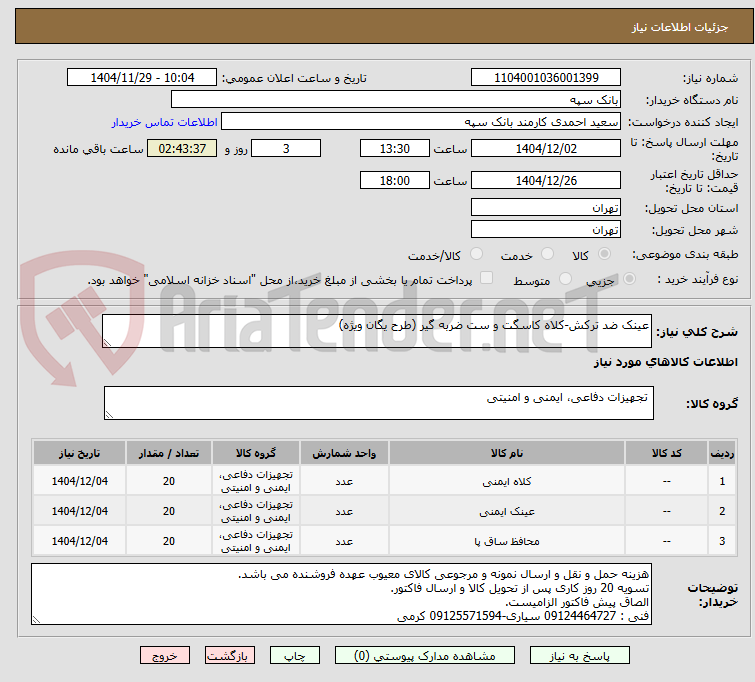Image resolution: width=755 pixels, height=682 pixels.
Task: Toggle the اسناد خزانه اسلامی payment checkbox
Action: click(x=487, y=278)
